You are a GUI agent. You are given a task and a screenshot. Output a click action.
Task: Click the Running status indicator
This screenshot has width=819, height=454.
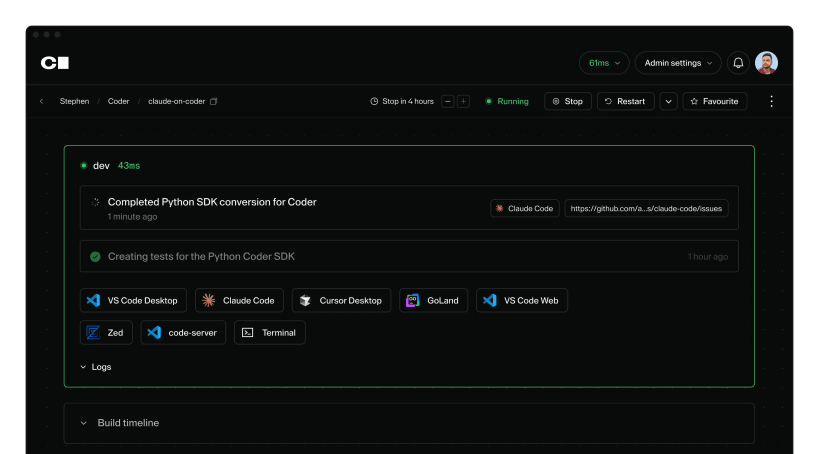[507, 101]
